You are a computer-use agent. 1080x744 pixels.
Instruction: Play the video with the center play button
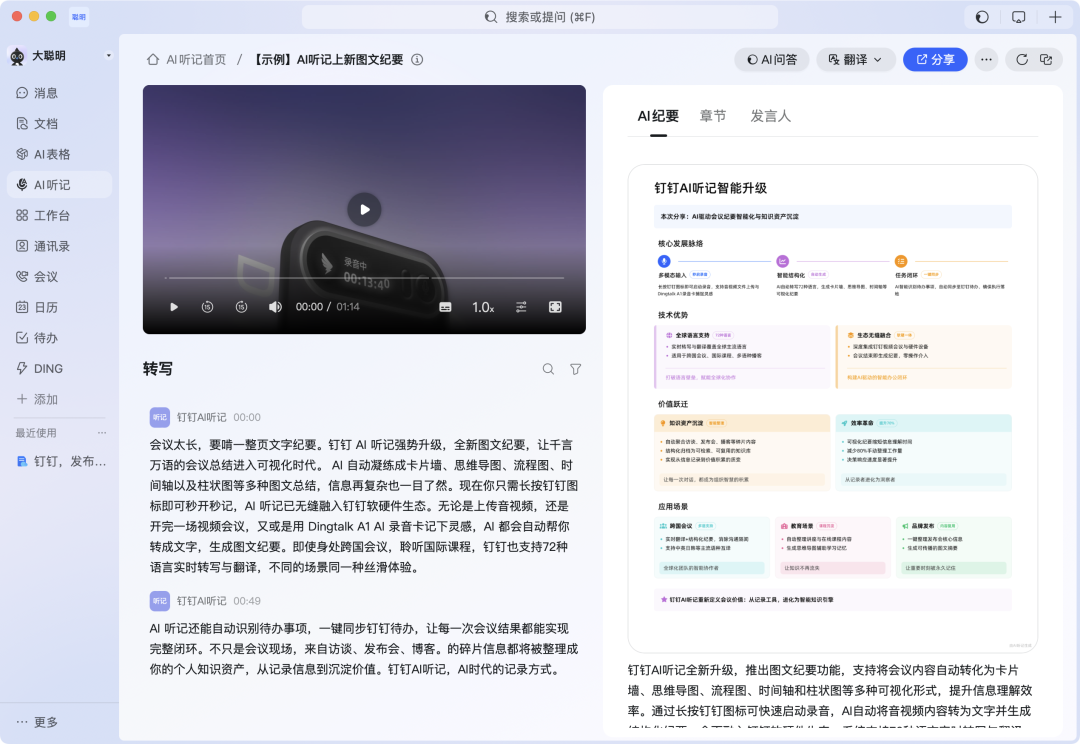click(x=364, y=209)
